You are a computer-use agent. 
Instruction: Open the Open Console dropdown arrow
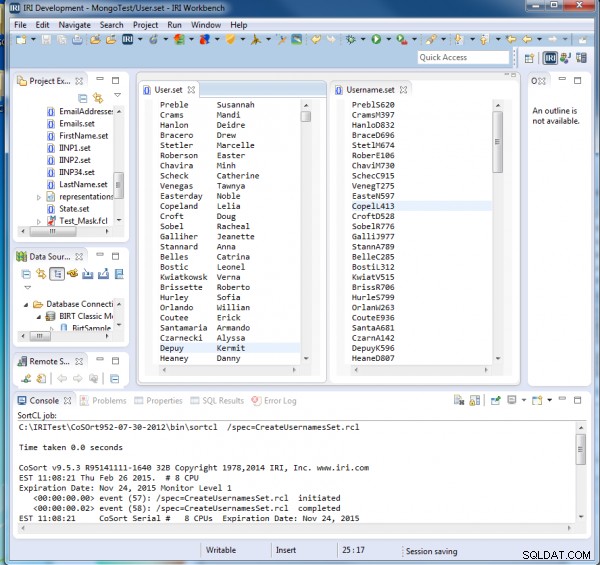point(549,401)
